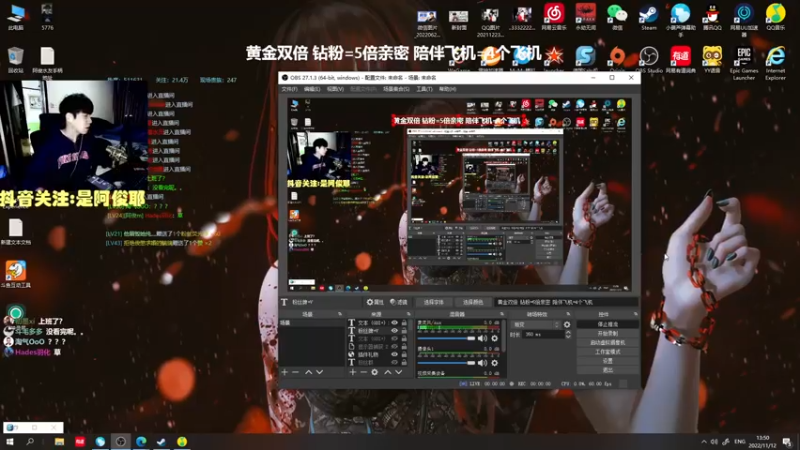Toggle lock on 粉丝群 source
Image resolution: width=800 pixels, height=450 pixels.
[x=404, y=362]
